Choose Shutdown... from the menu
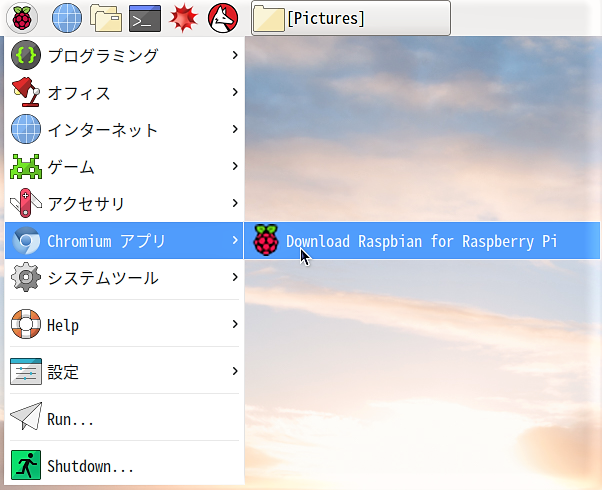This screenshot has height=490, width=602. point(124,465)
